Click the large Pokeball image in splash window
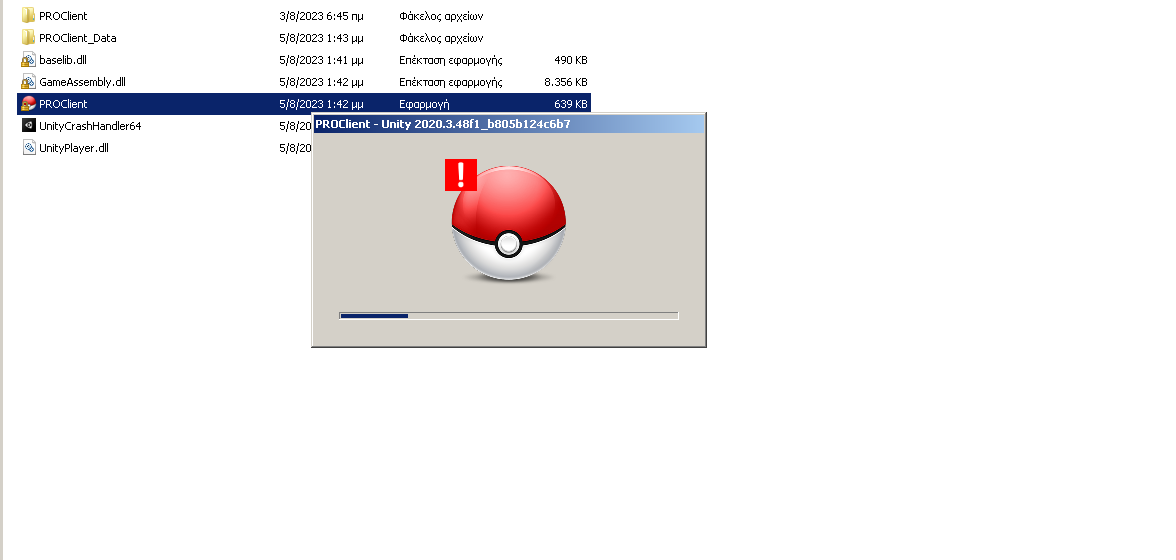1176x560 pixels. coord(508,223)
